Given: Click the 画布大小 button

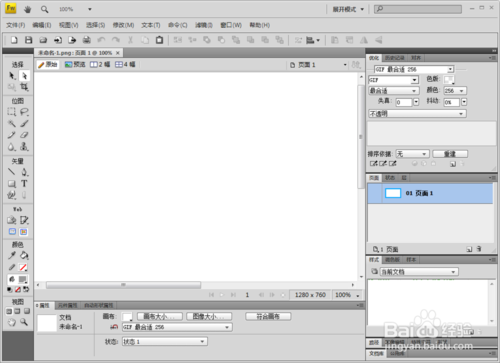Looking at the screenshot, I should tap(160, 316).
